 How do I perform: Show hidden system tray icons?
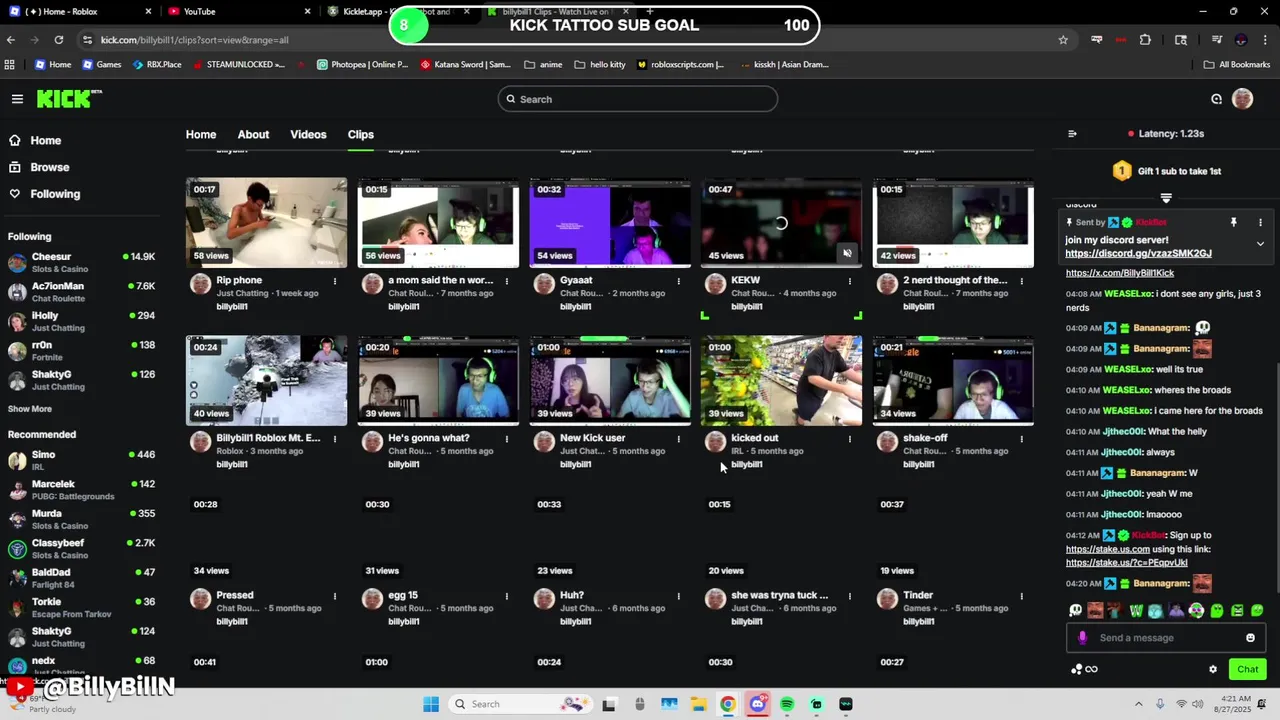(x=1140, y=704)
